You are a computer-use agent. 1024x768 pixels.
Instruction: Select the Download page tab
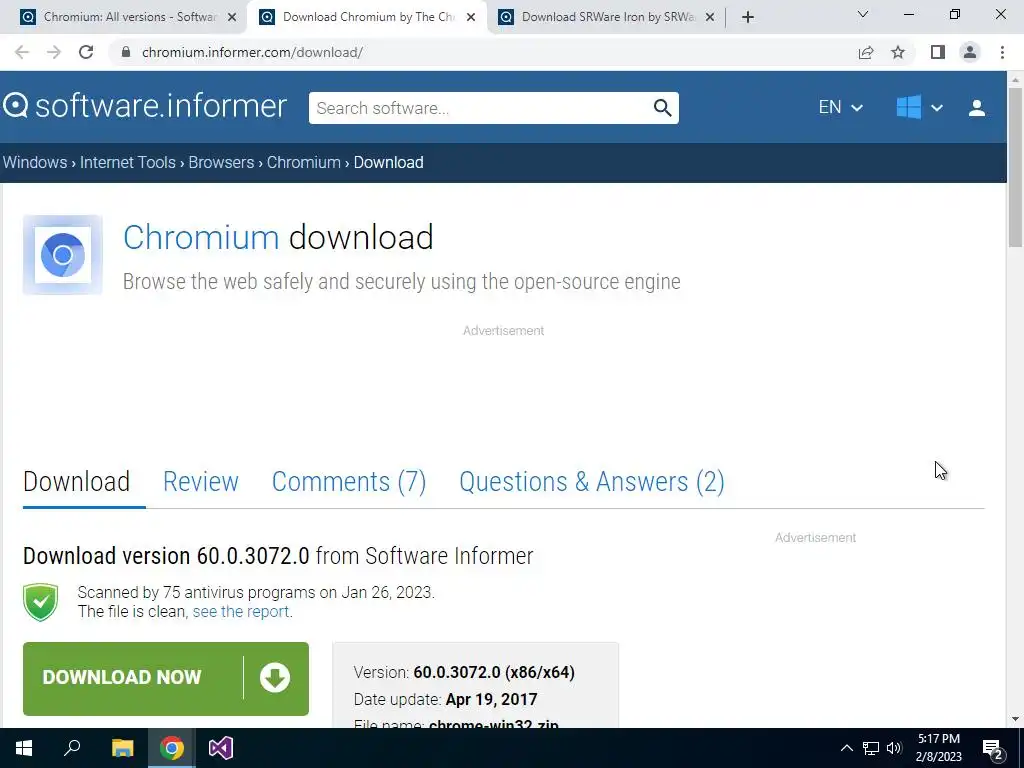point(76,482)
